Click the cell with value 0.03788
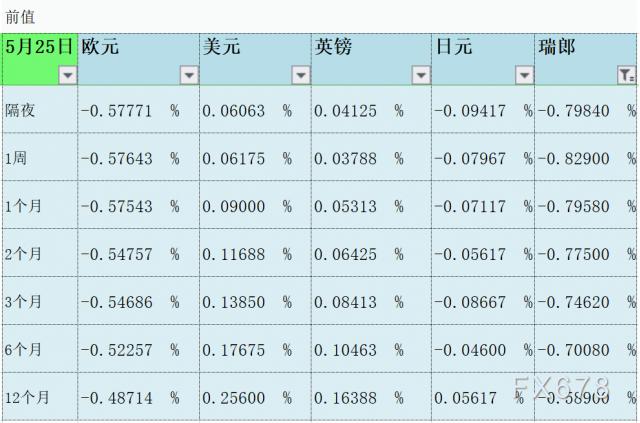 coord(371,157)
